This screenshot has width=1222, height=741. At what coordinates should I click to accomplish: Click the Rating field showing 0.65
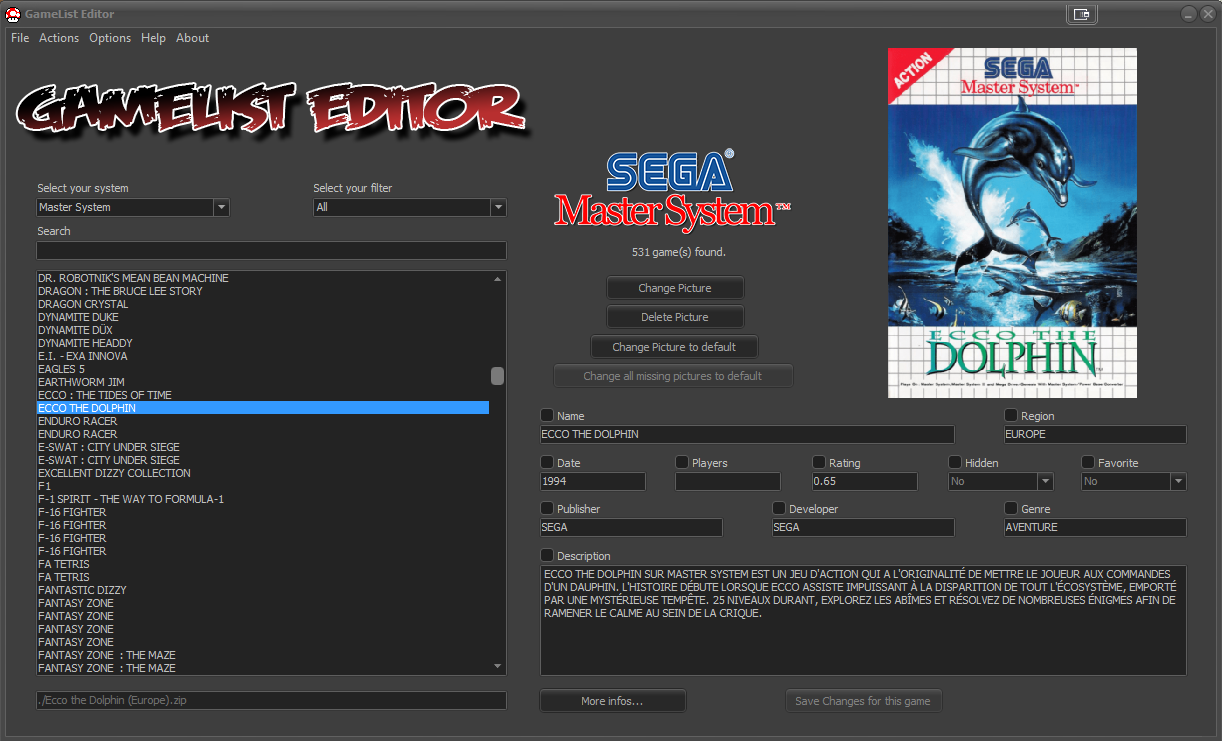tap(864, 481)
